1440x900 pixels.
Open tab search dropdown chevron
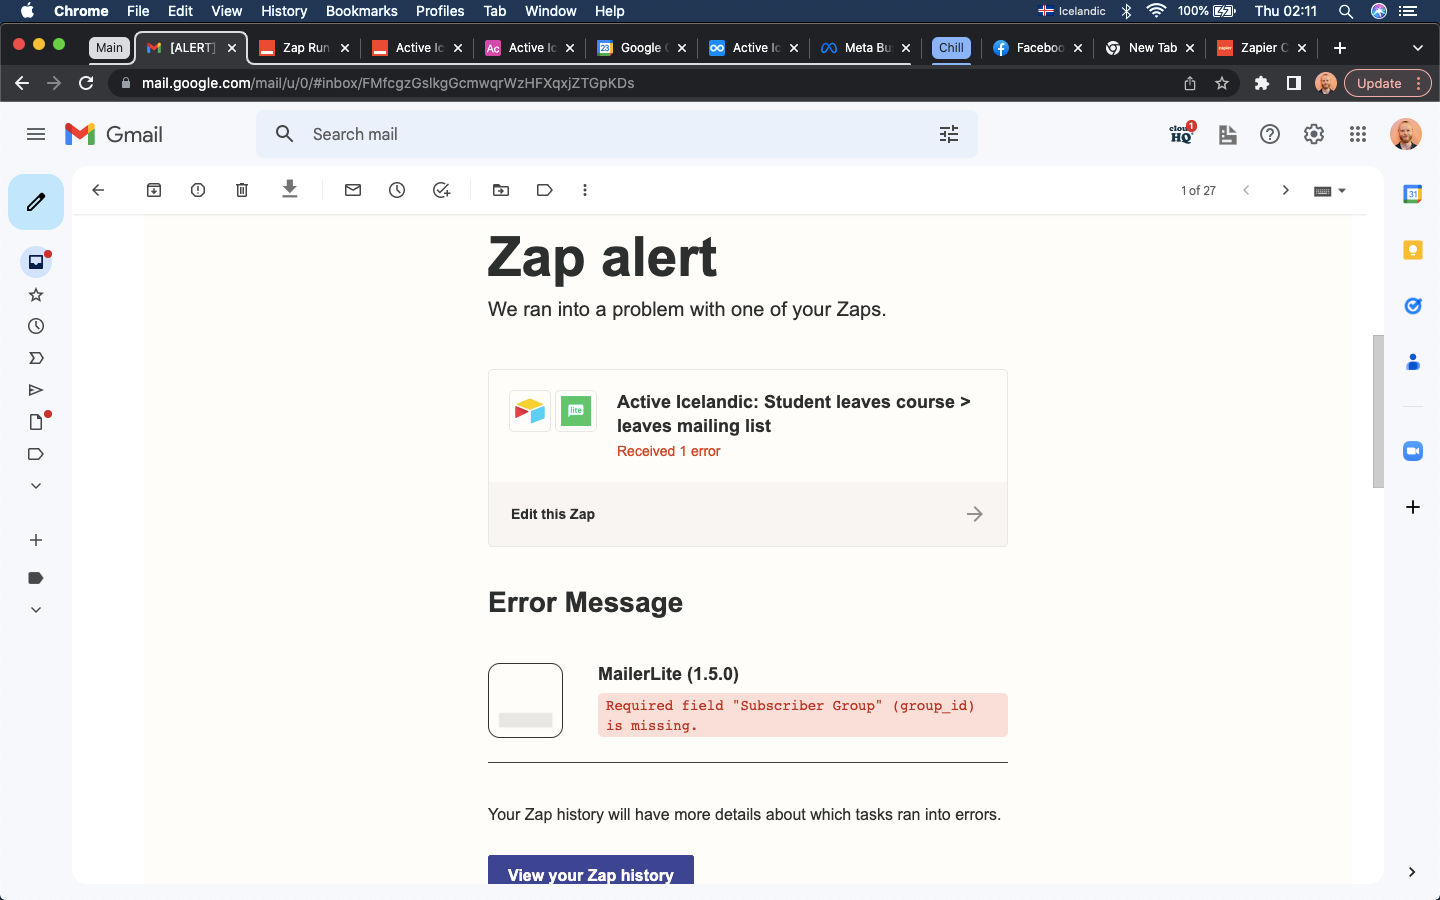coord(1417,48)
